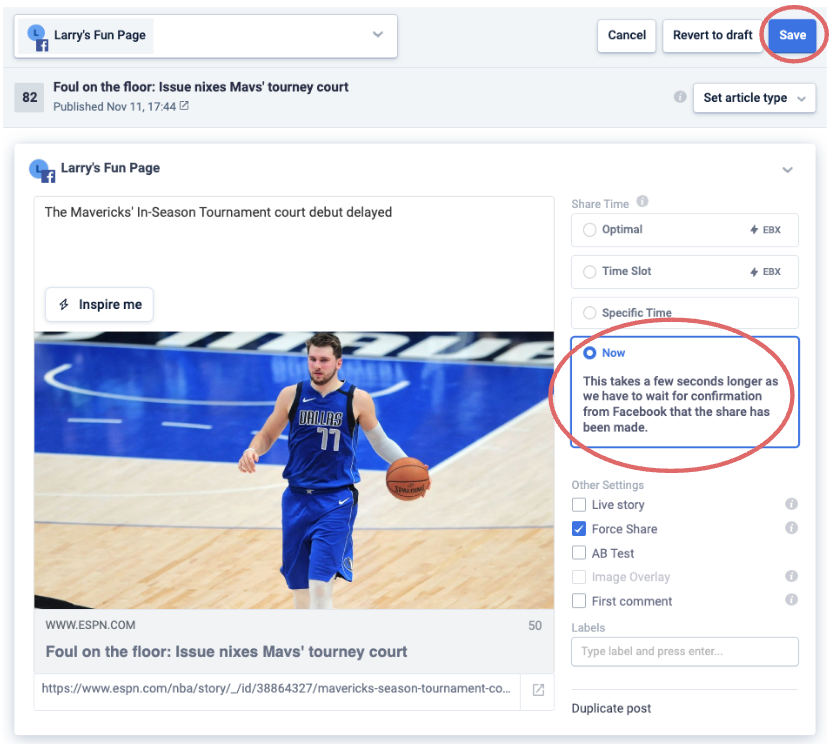The width and height of the screenshot is (832, 747).
Task: Tick the AB Test checkbox
Action: tap(579, 553)
